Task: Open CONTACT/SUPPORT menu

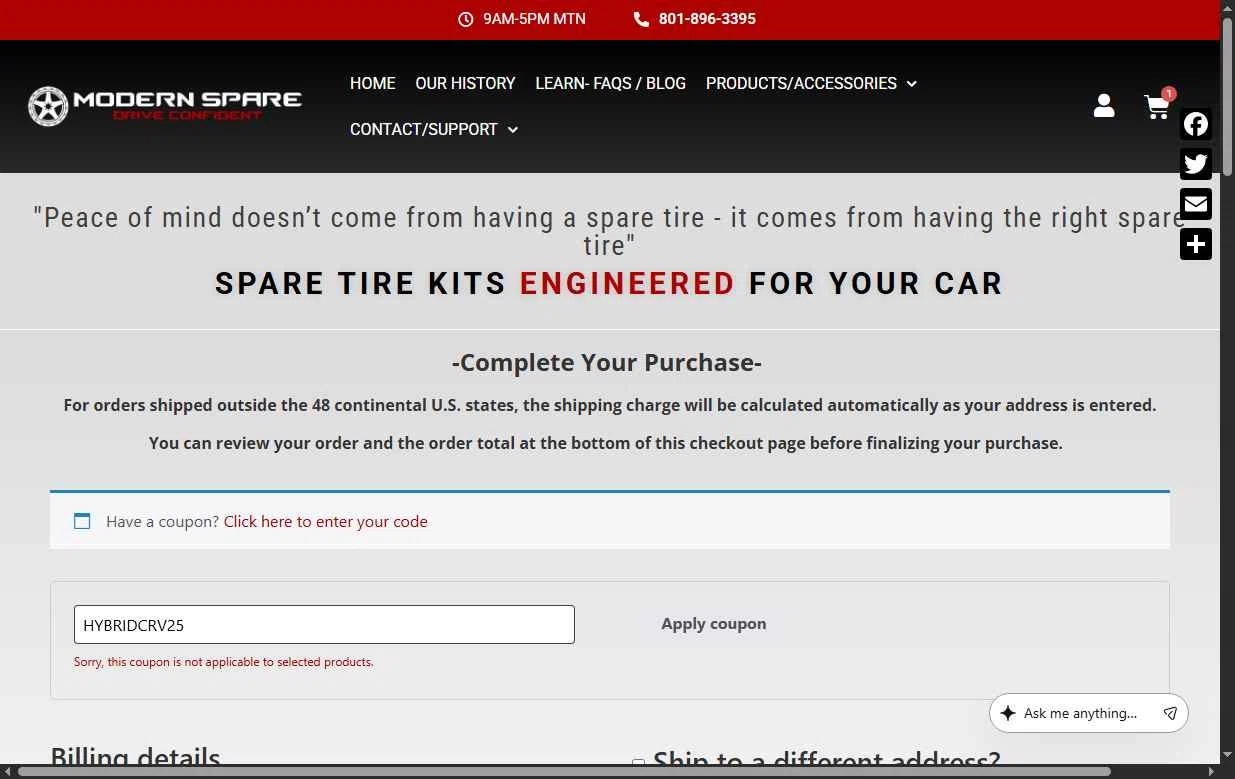Action: [423, 129]
